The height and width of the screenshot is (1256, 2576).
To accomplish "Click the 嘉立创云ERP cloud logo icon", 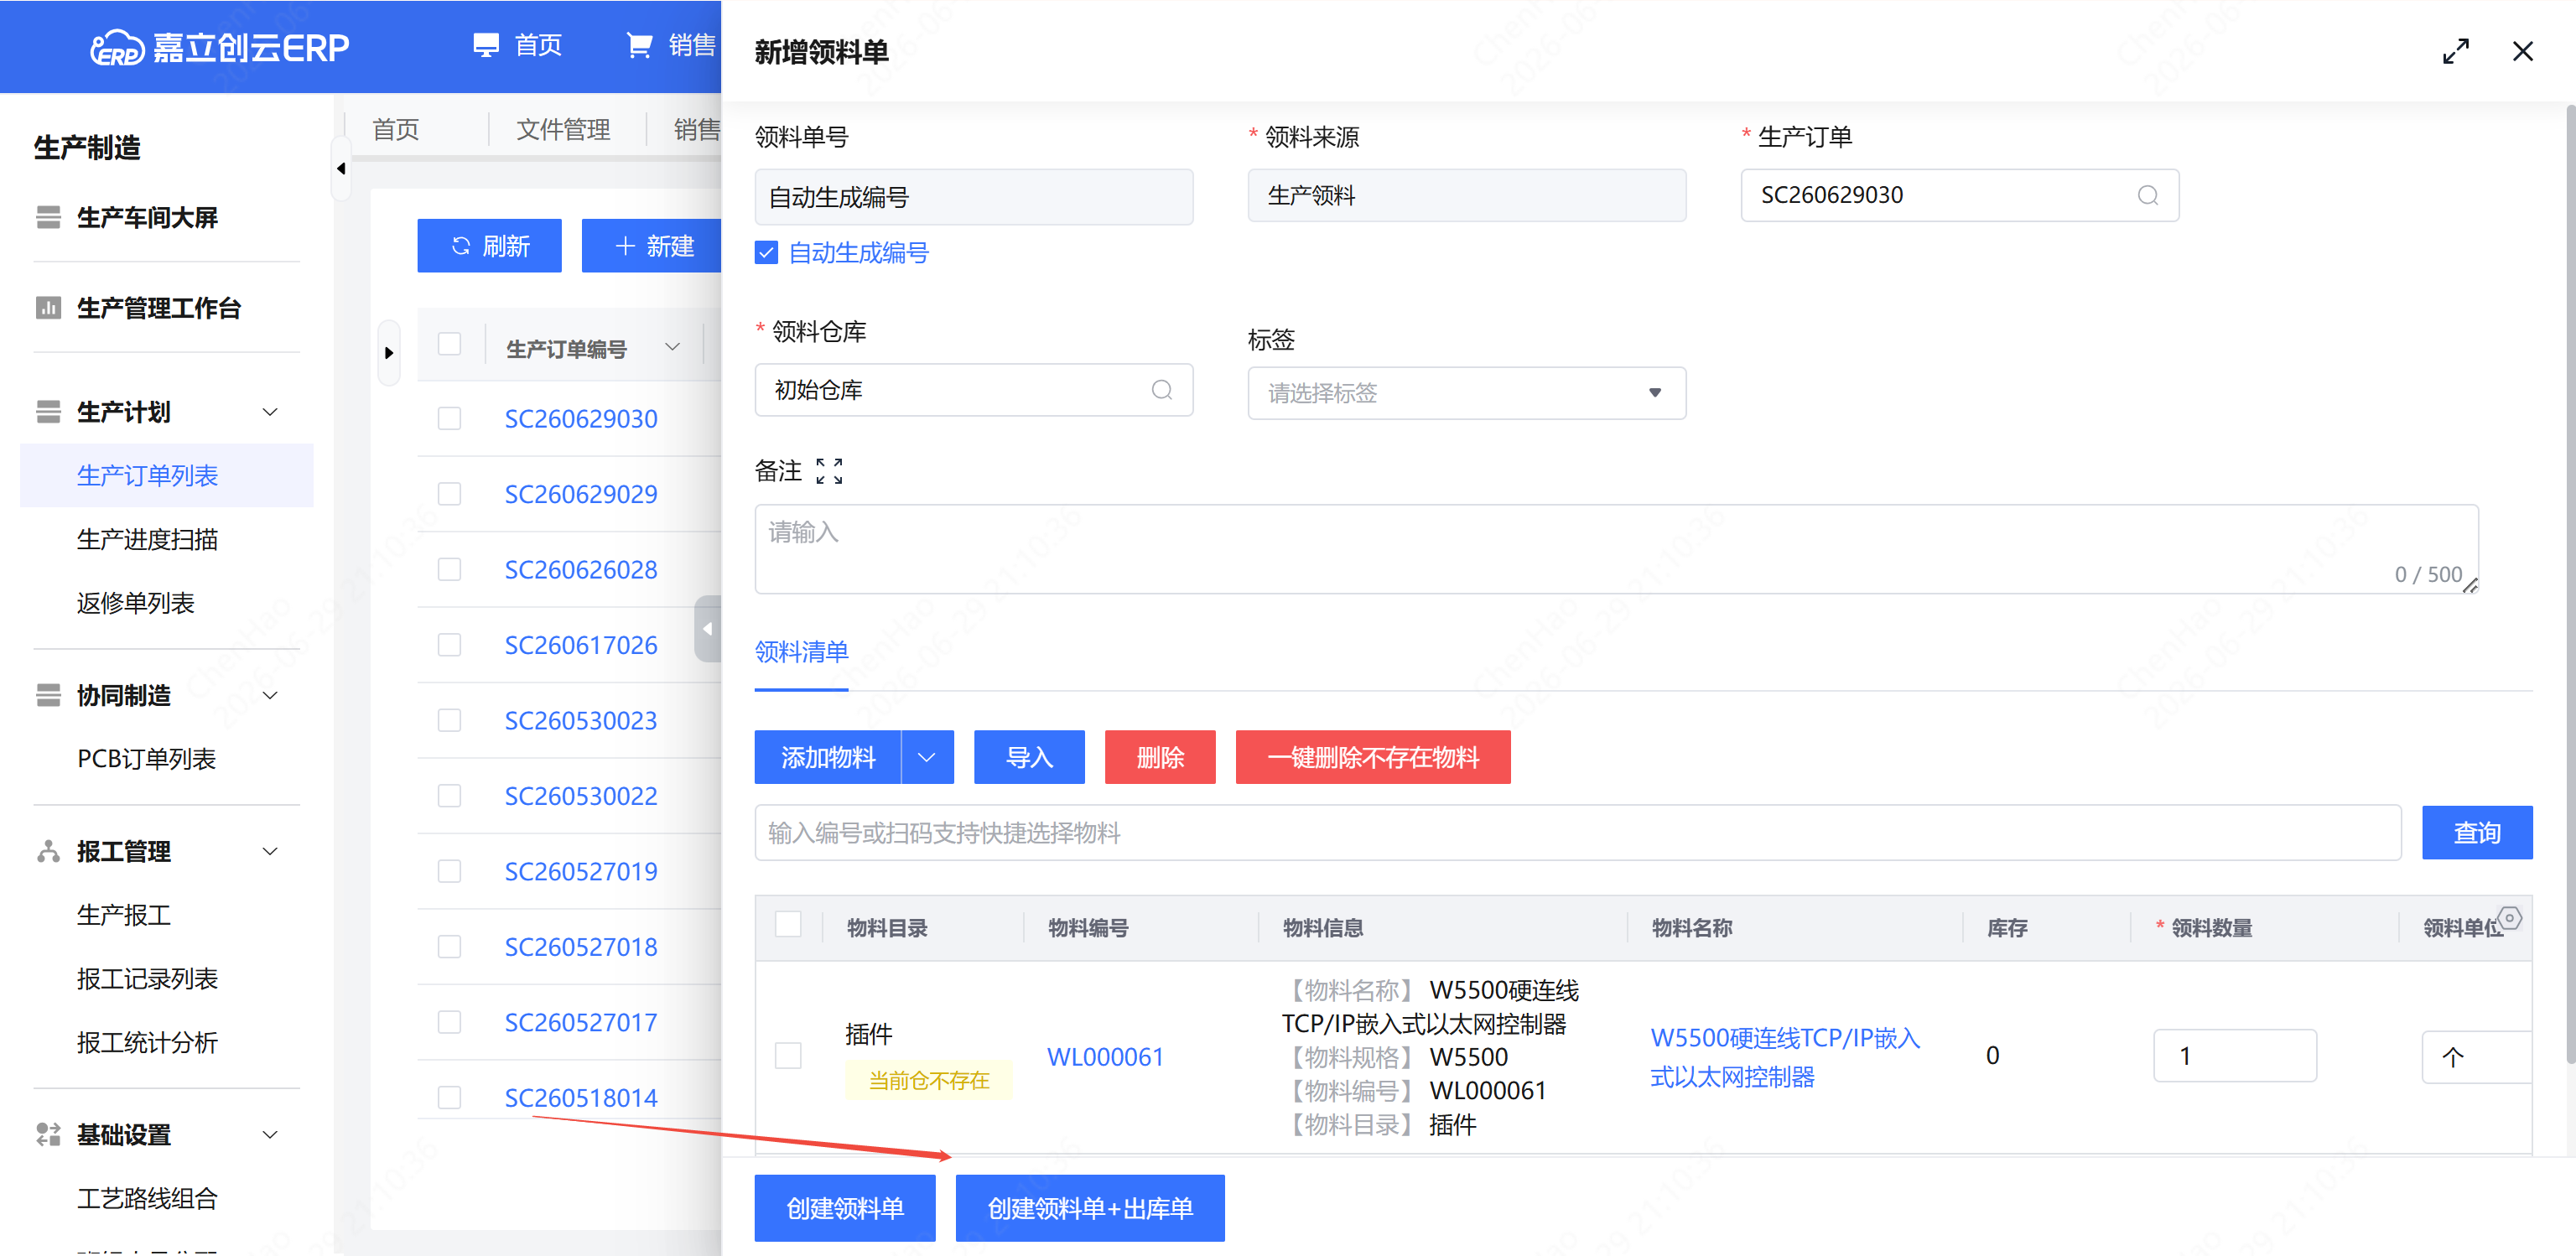I will (117, 47).
